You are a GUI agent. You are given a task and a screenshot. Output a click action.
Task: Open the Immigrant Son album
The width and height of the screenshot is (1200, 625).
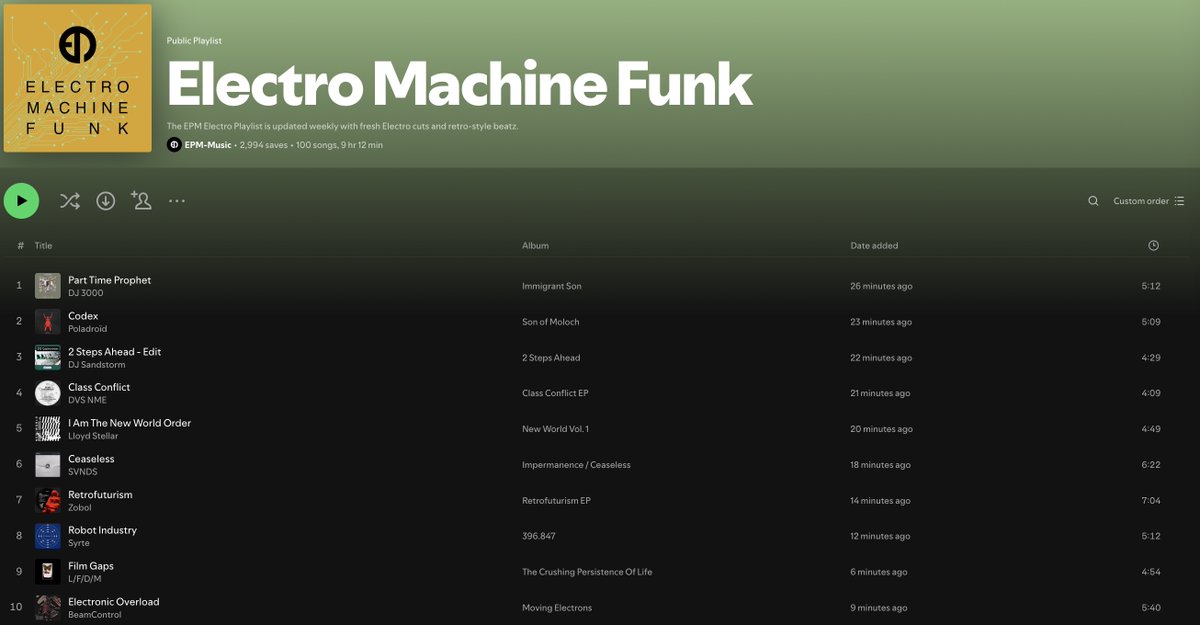click(551, 286)
